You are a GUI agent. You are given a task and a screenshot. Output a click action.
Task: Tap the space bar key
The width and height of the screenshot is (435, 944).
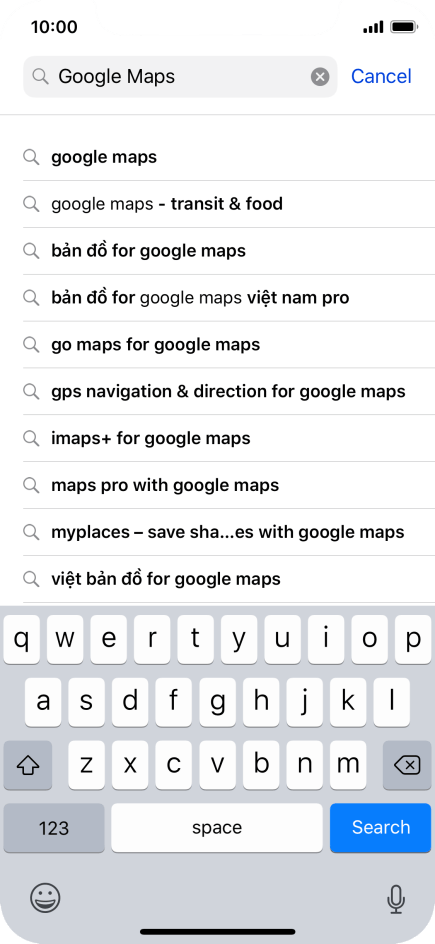point(217,827)
